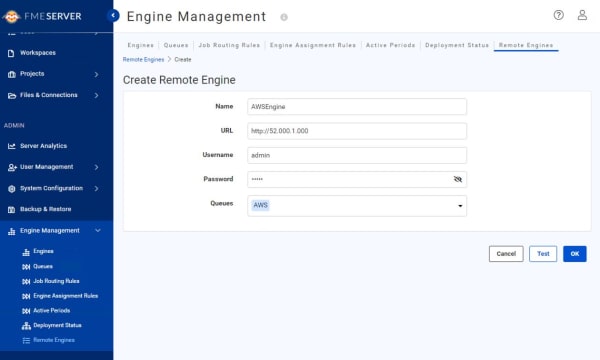
Task: Click the Password input field
Action: tap(357, 179)
